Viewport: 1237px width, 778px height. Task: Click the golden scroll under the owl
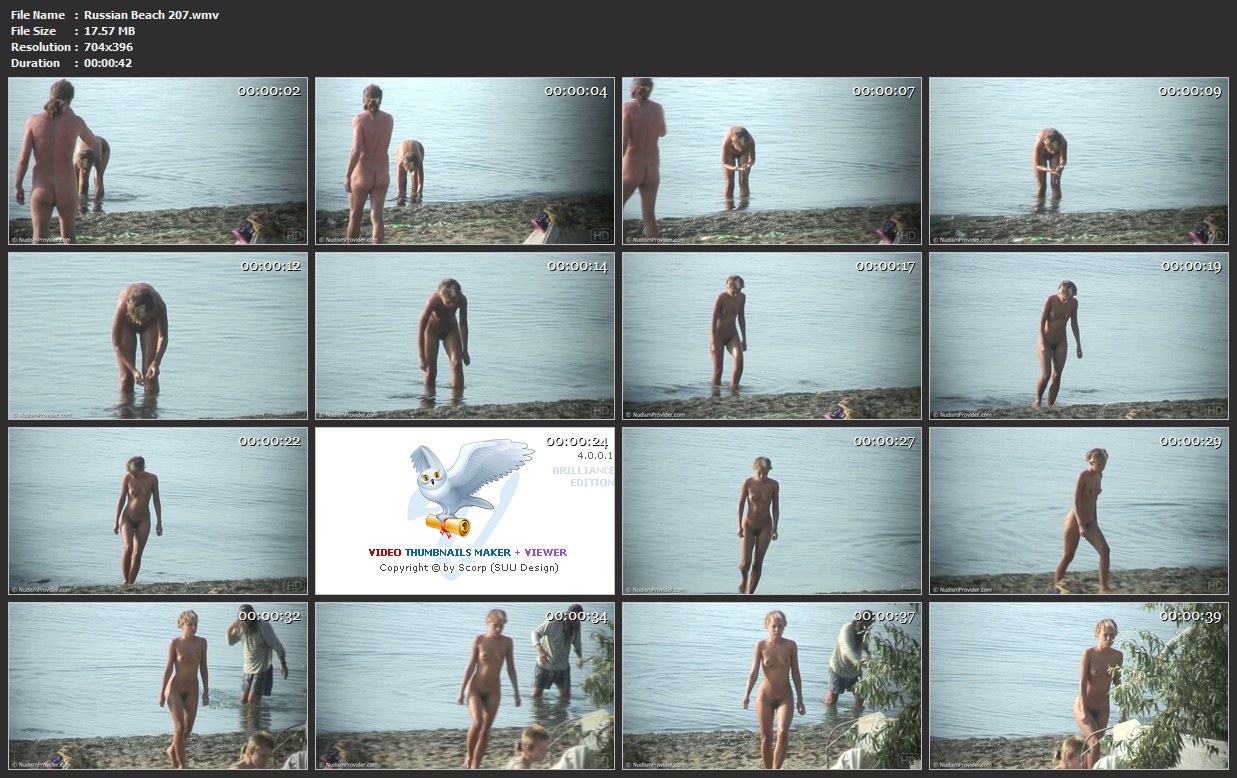click(x=448, y=524)
